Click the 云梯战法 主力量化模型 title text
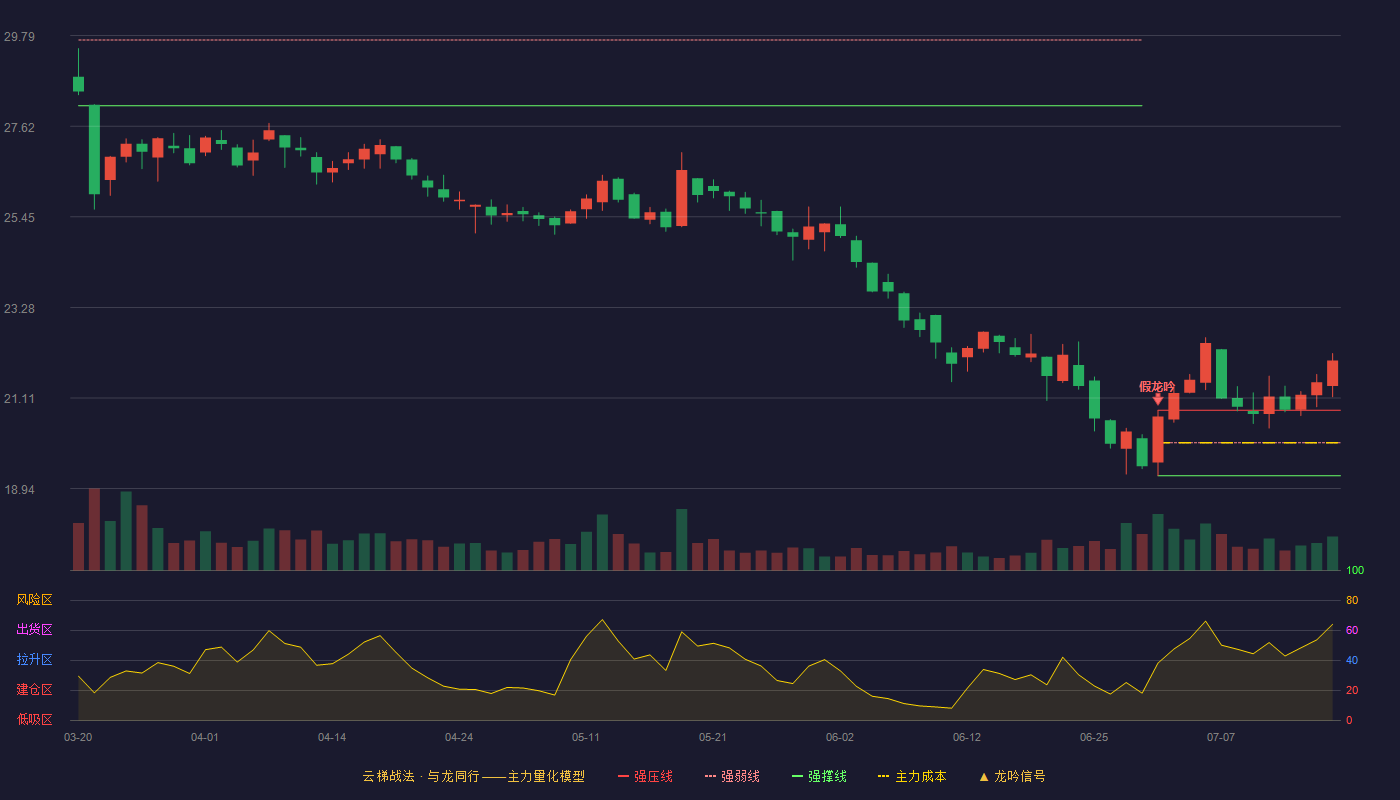This screenshot has height=800, width=1400. click(474, 777)
